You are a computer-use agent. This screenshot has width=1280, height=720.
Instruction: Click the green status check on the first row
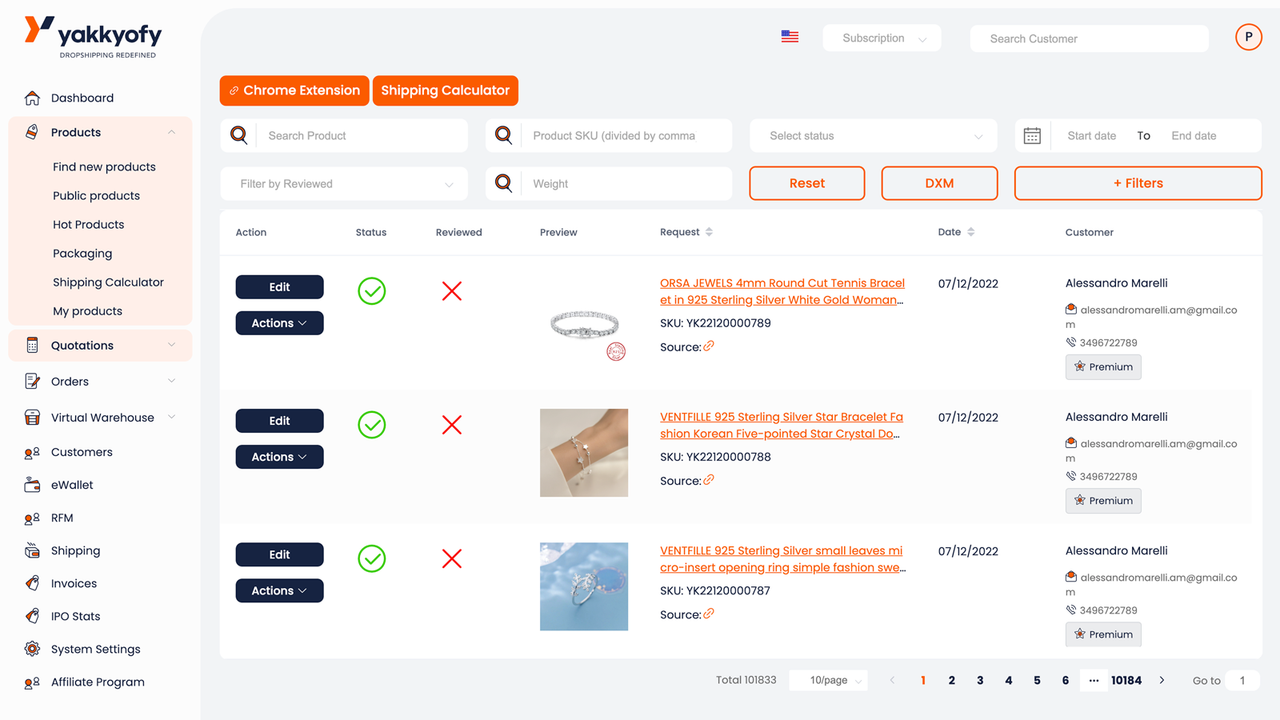371,291
